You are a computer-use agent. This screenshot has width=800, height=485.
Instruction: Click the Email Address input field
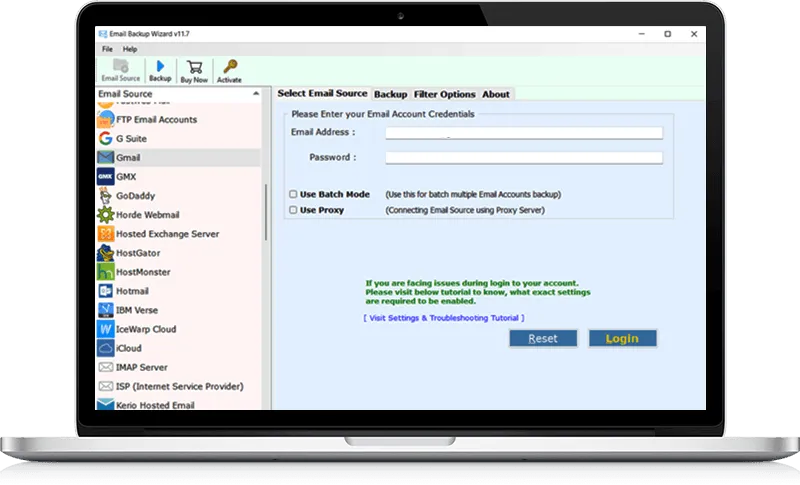524,133
